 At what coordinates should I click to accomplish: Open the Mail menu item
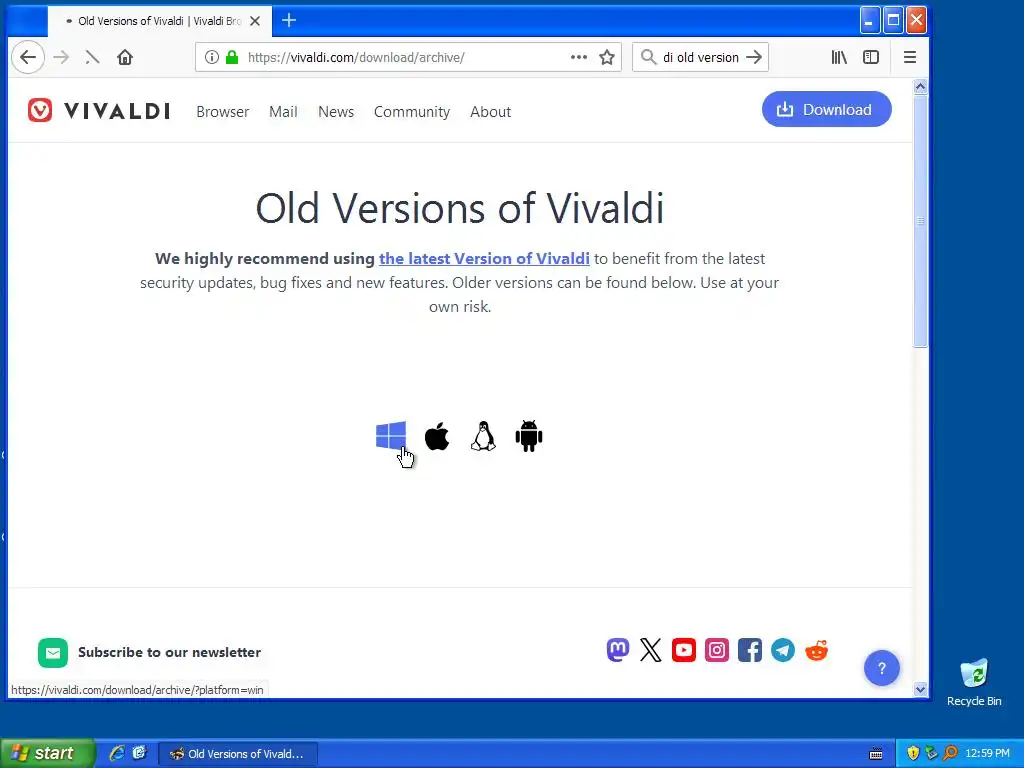pyautogui.click(x=283, y=112)
